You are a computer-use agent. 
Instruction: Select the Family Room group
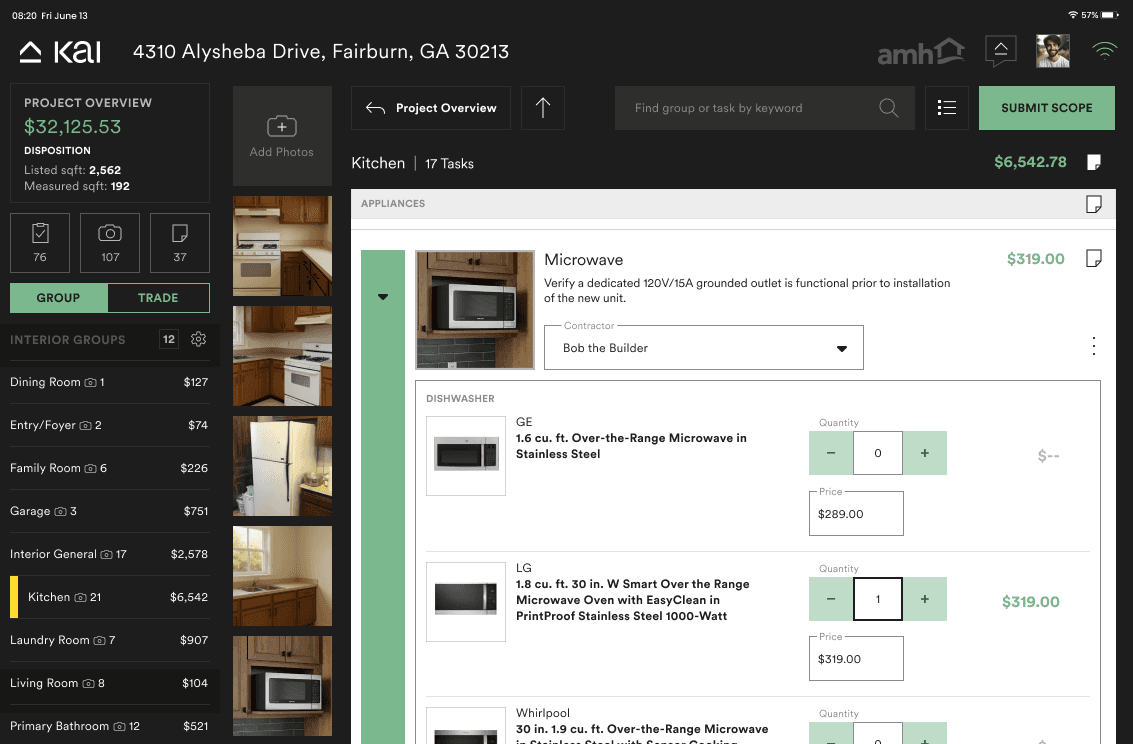pyautogui.click(x=109, y=468)
